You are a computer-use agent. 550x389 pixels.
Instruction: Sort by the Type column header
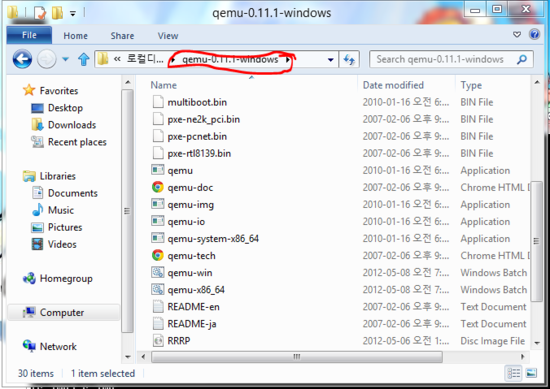point(471,85)
